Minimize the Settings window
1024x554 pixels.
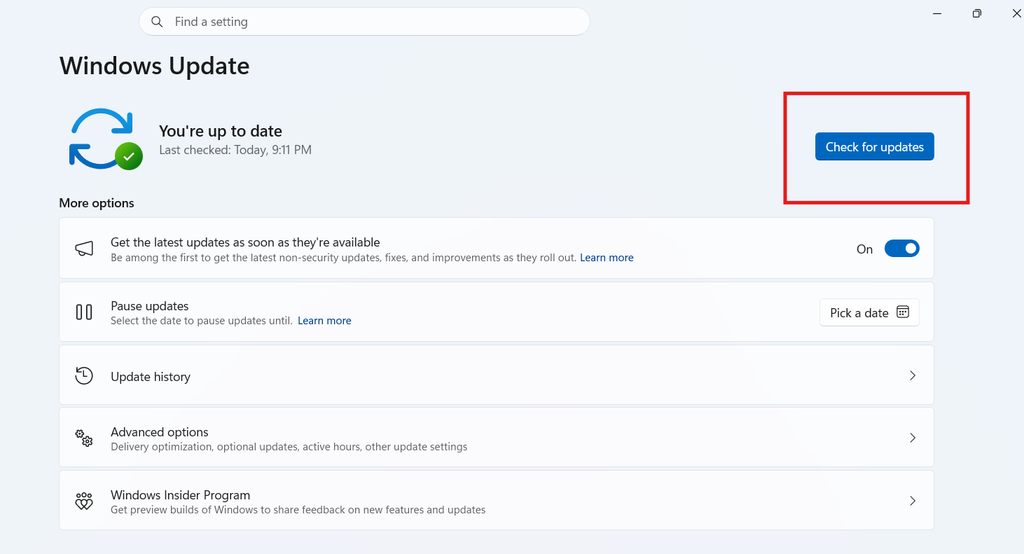(937, 14)
